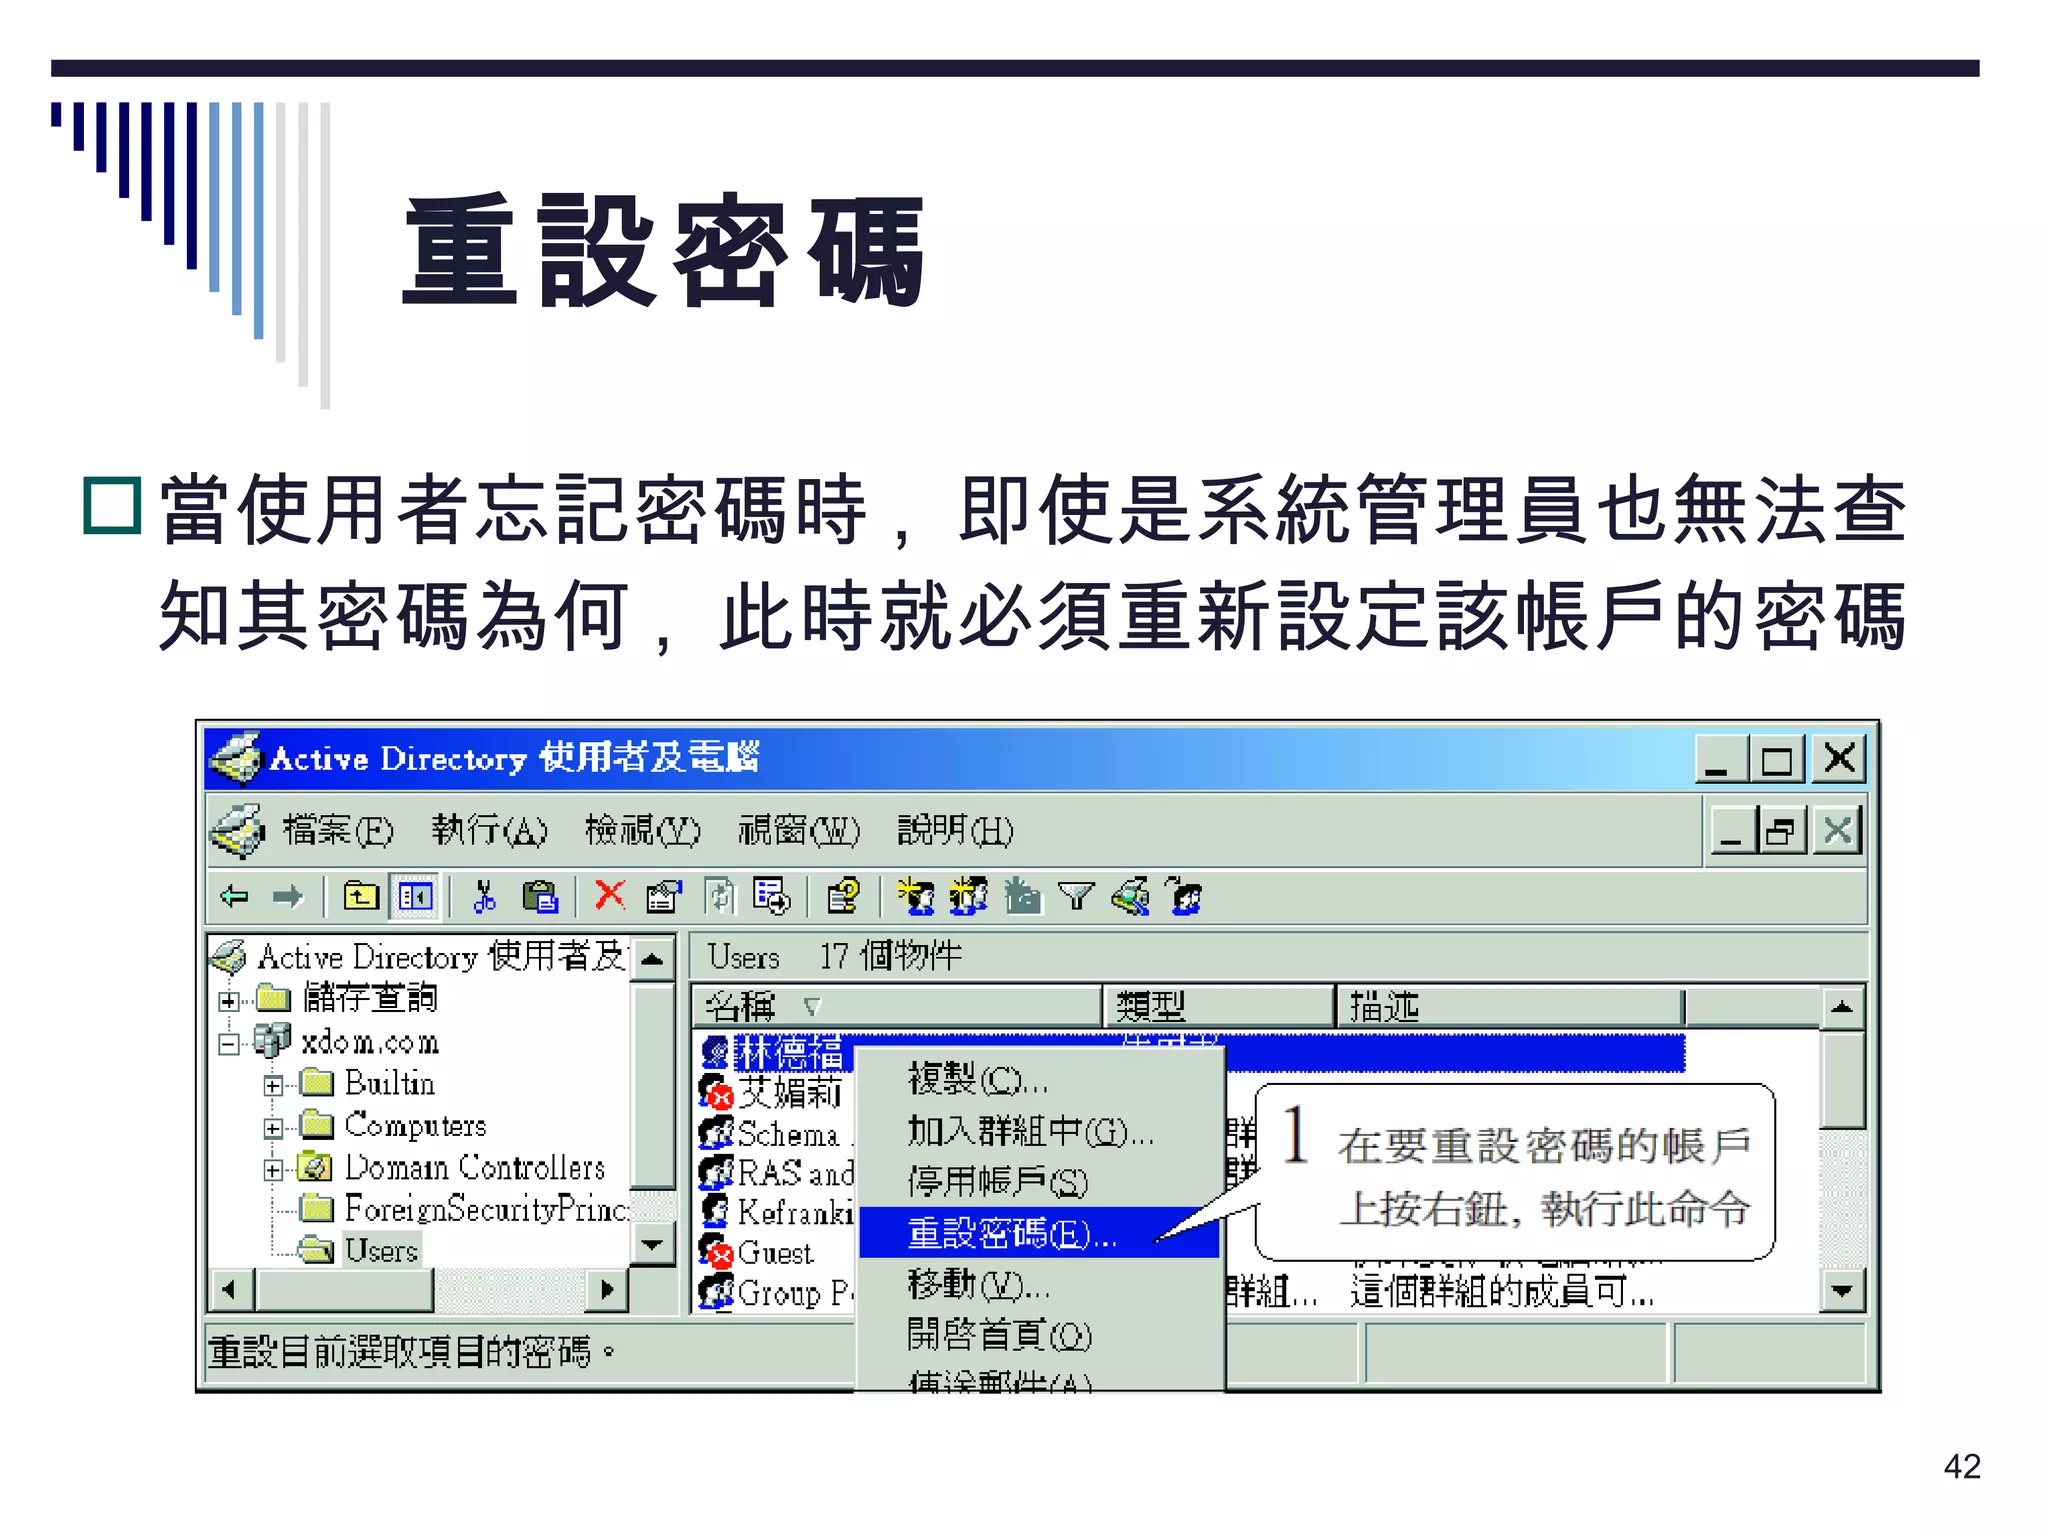Select the Users tree item

point(381,1251)
